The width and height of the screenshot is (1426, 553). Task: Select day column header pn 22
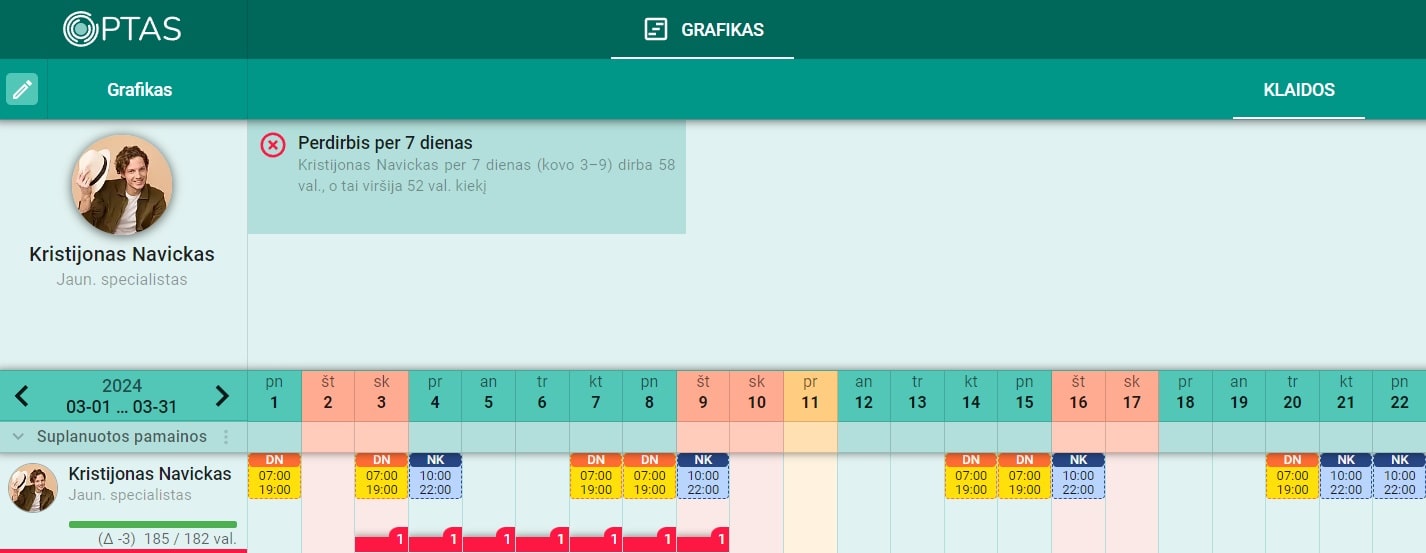click(1399, 396)
